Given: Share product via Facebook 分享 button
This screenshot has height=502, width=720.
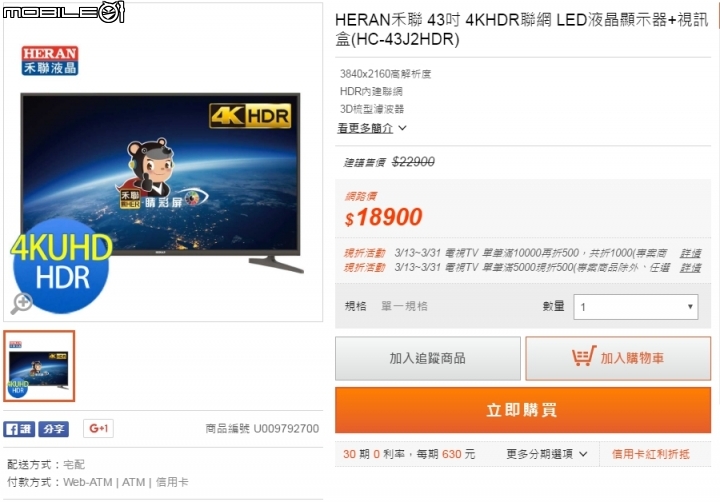Looking at the screenshot, I should 54,429.
